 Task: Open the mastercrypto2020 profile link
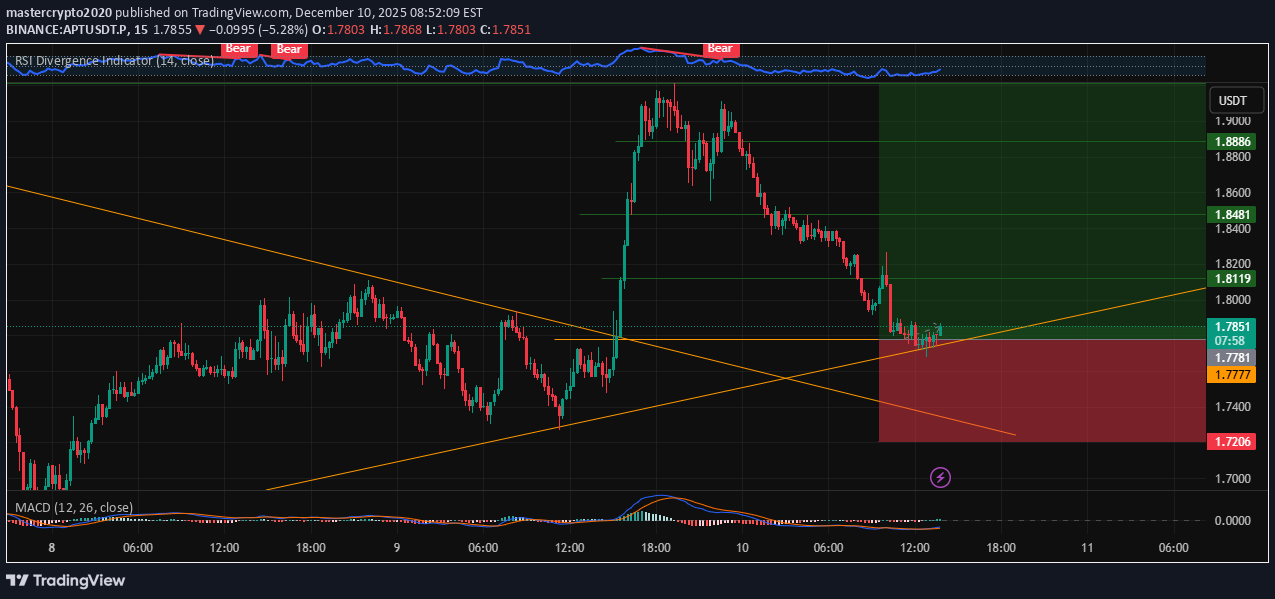point(57,12)
